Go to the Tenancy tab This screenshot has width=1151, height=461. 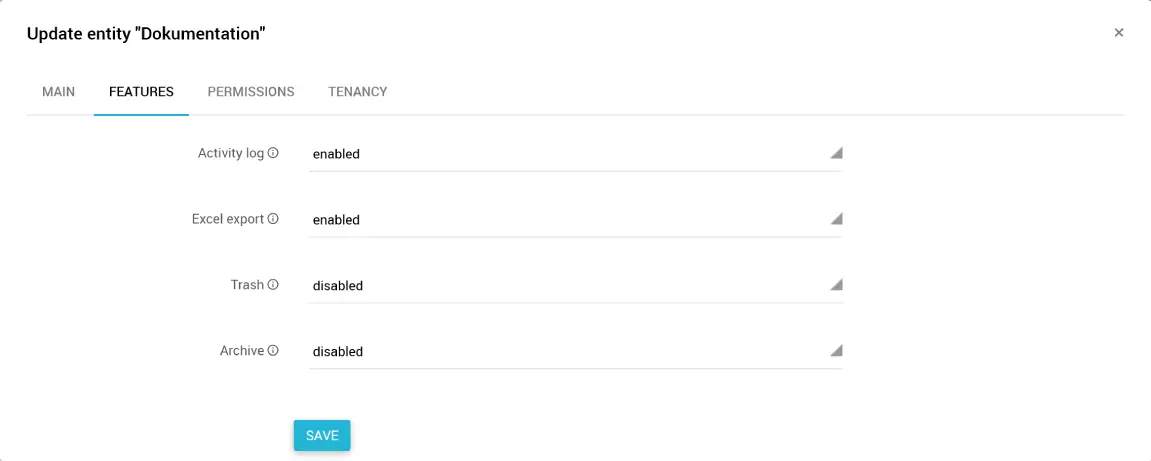[358, 92]
